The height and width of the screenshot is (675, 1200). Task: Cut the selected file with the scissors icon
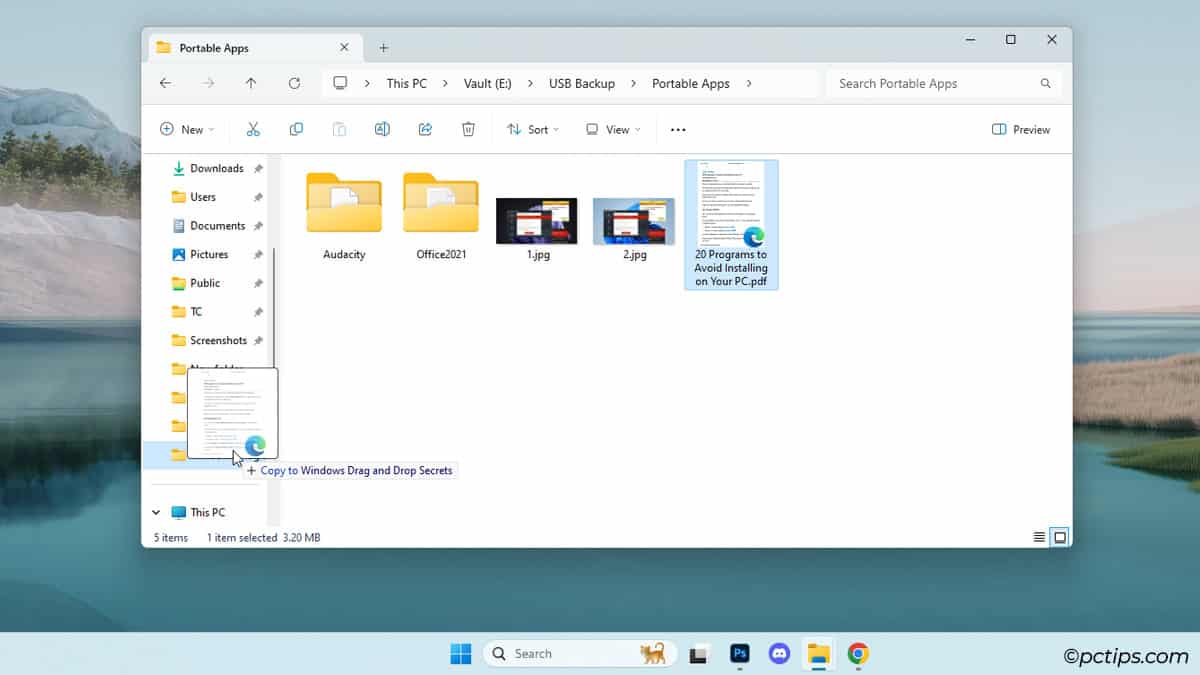click(x=253, y=129)
